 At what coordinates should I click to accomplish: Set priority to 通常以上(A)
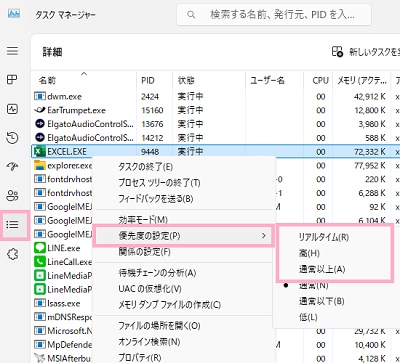tap(322, 269)
